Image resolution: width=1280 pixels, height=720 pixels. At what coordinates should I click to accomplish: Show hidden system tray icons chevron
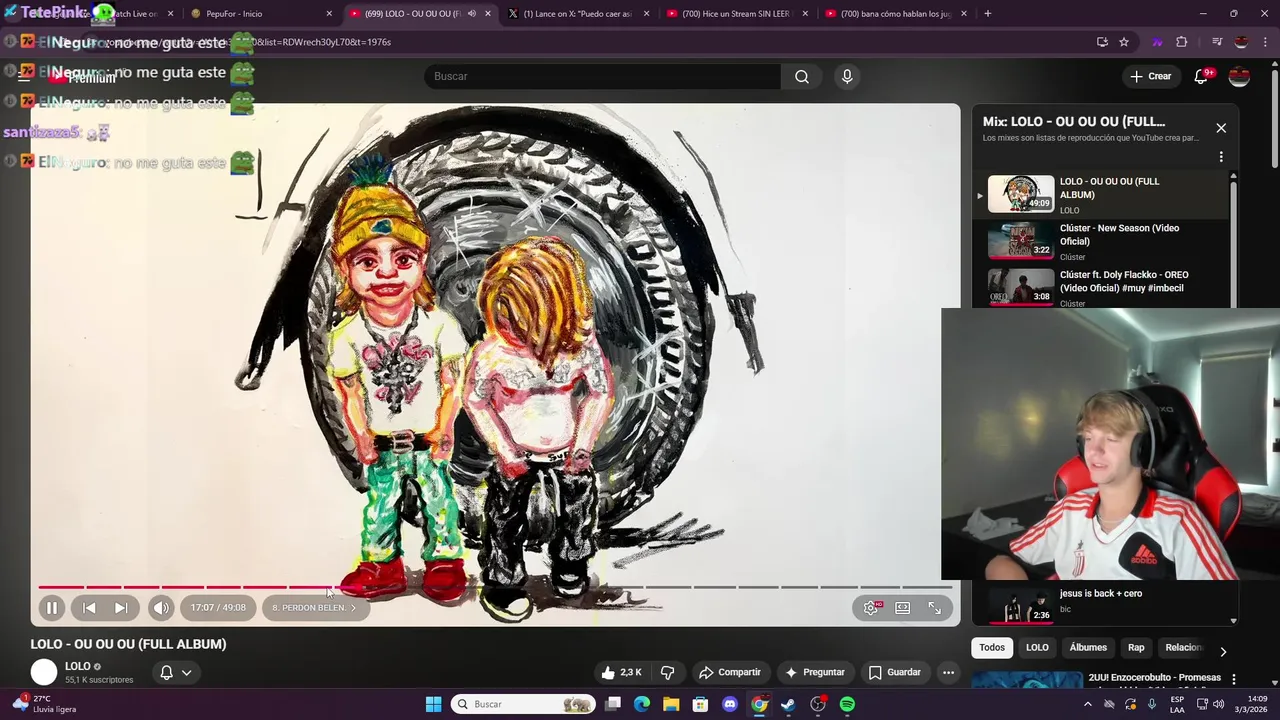tap(1088, 704)
